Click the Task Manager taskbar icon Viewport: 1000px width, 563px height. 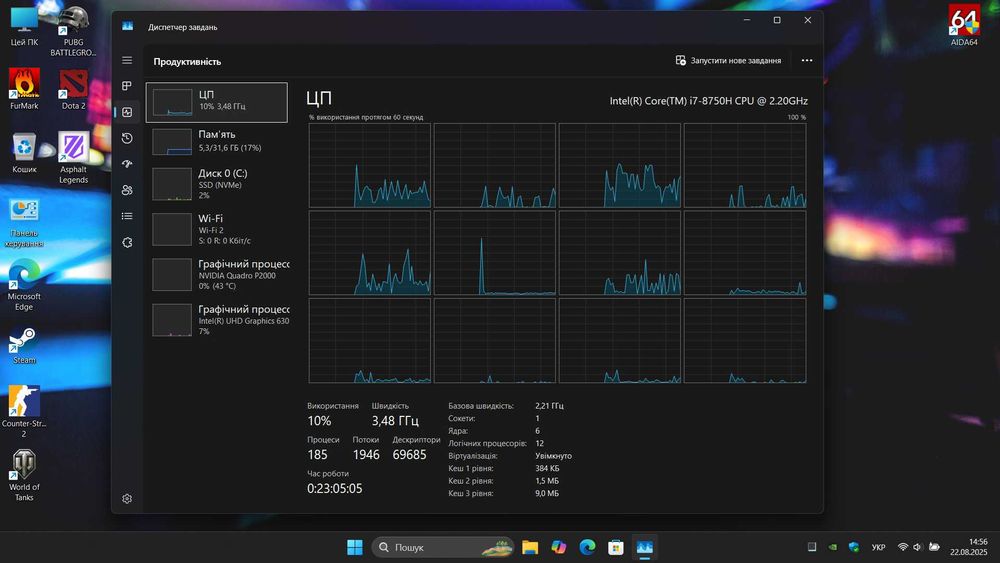pyautogui.click(x=645, y=547)
